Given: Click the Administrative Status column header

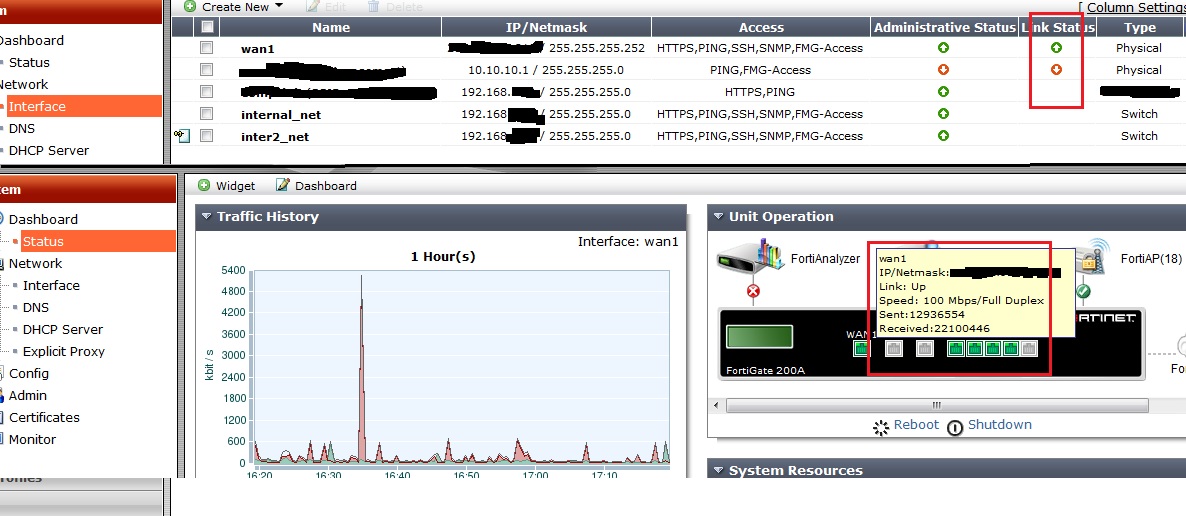Looking at the screenshot, I should click(944, 27).
